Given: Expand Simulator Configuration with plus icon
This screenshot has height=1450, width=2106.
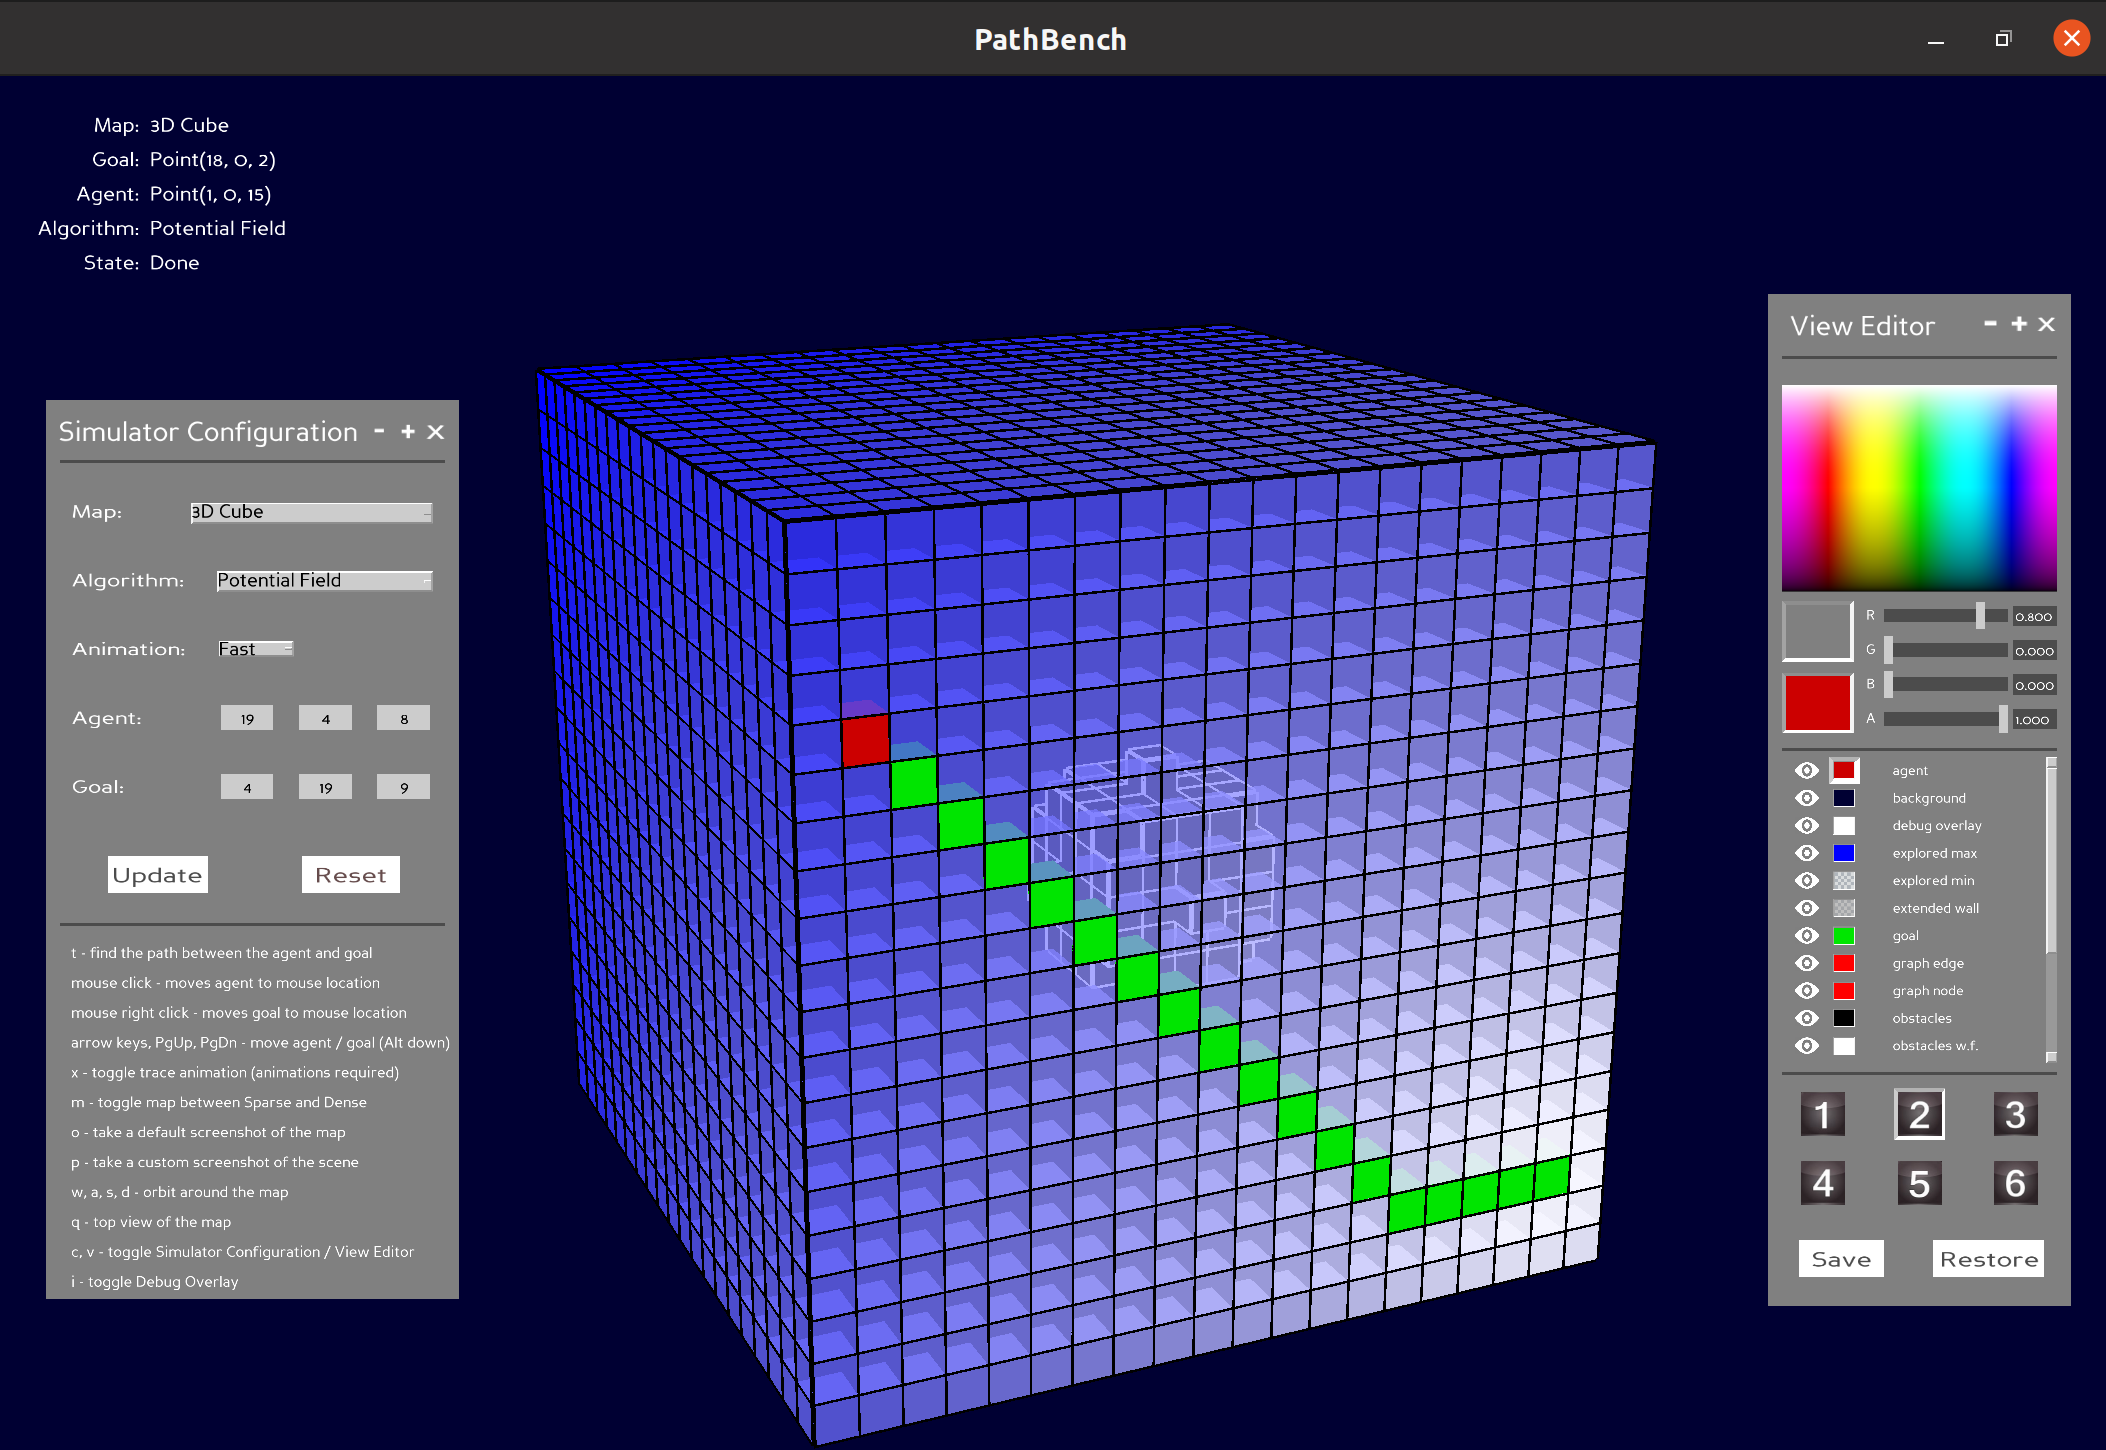Looking at the screenshot, I should (x=408, y=431).
